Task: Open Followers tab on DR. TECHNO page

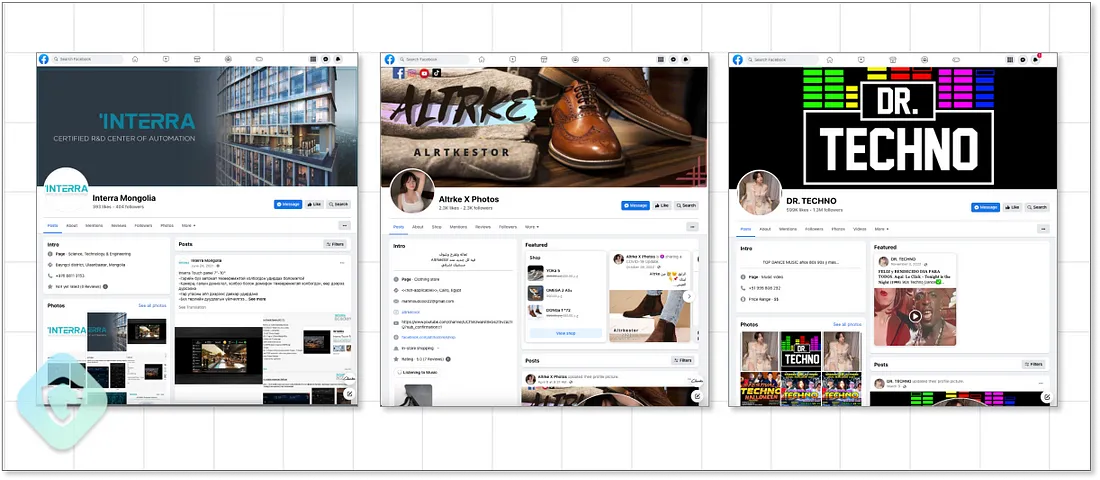Action: [x=814, y=229]
